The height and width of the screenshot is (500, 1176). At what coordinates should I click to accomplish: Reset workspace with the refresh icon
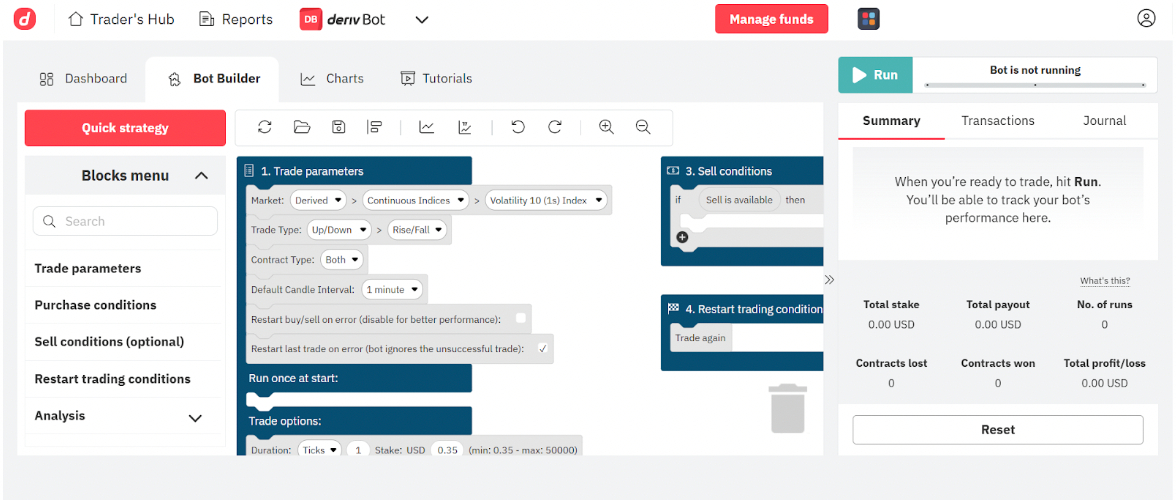[264, 127]
